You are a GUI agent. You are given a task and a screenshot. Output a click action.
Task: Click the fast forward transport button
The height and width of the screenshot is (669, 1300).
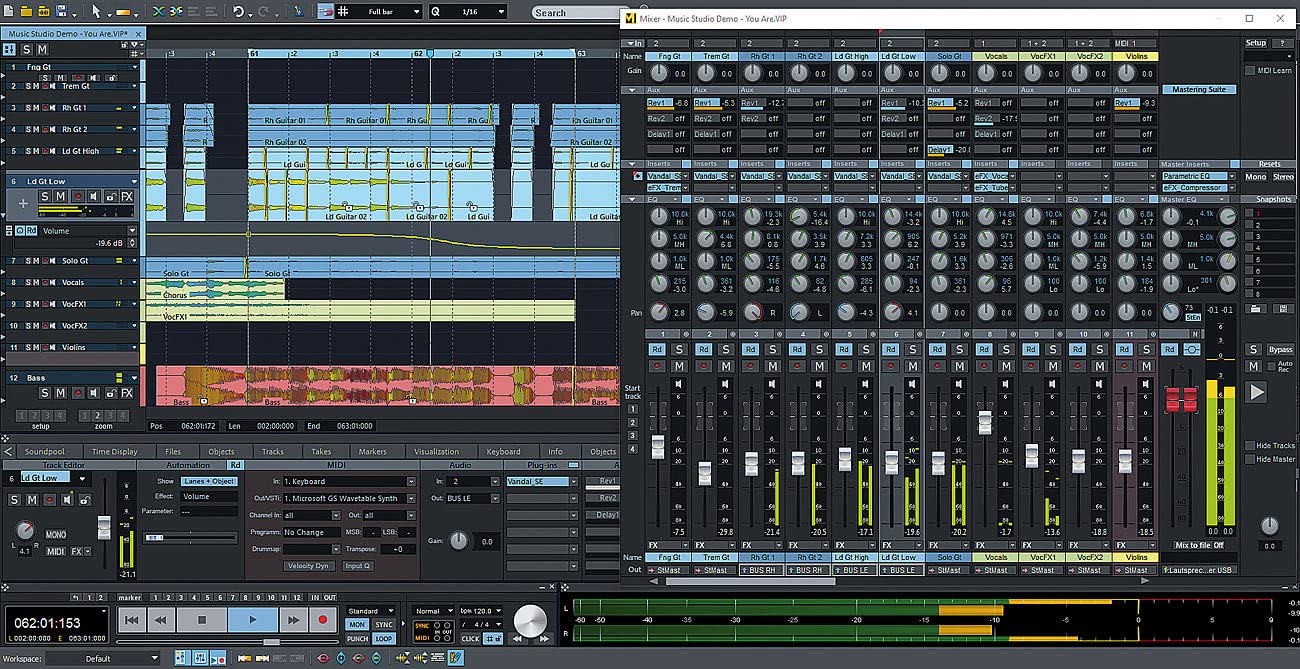point(294,620)
